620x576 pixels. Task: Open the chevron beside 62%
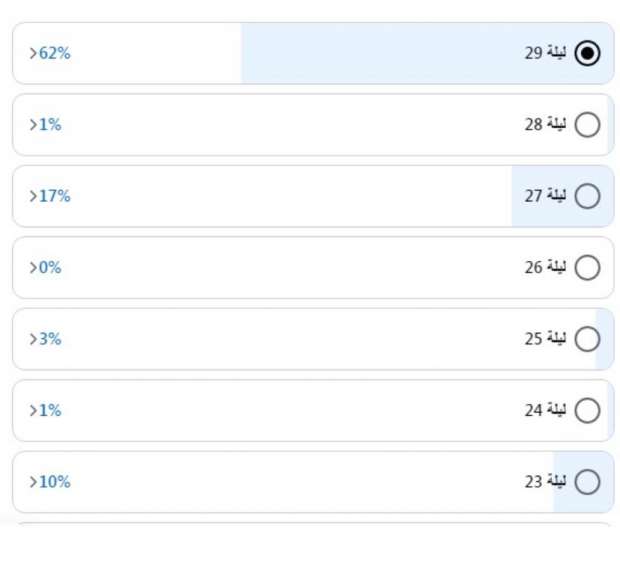(x=33, y=53)
